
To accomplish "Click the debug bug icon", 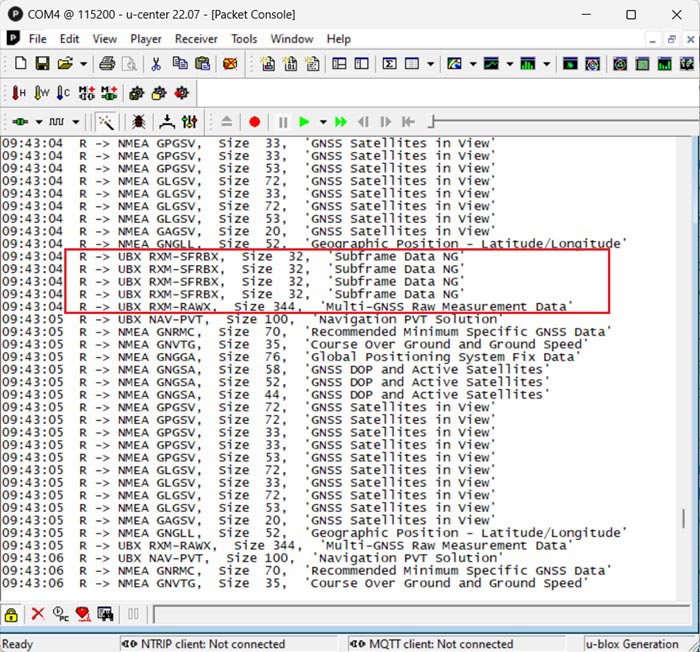I will click(x=139, y=122).
